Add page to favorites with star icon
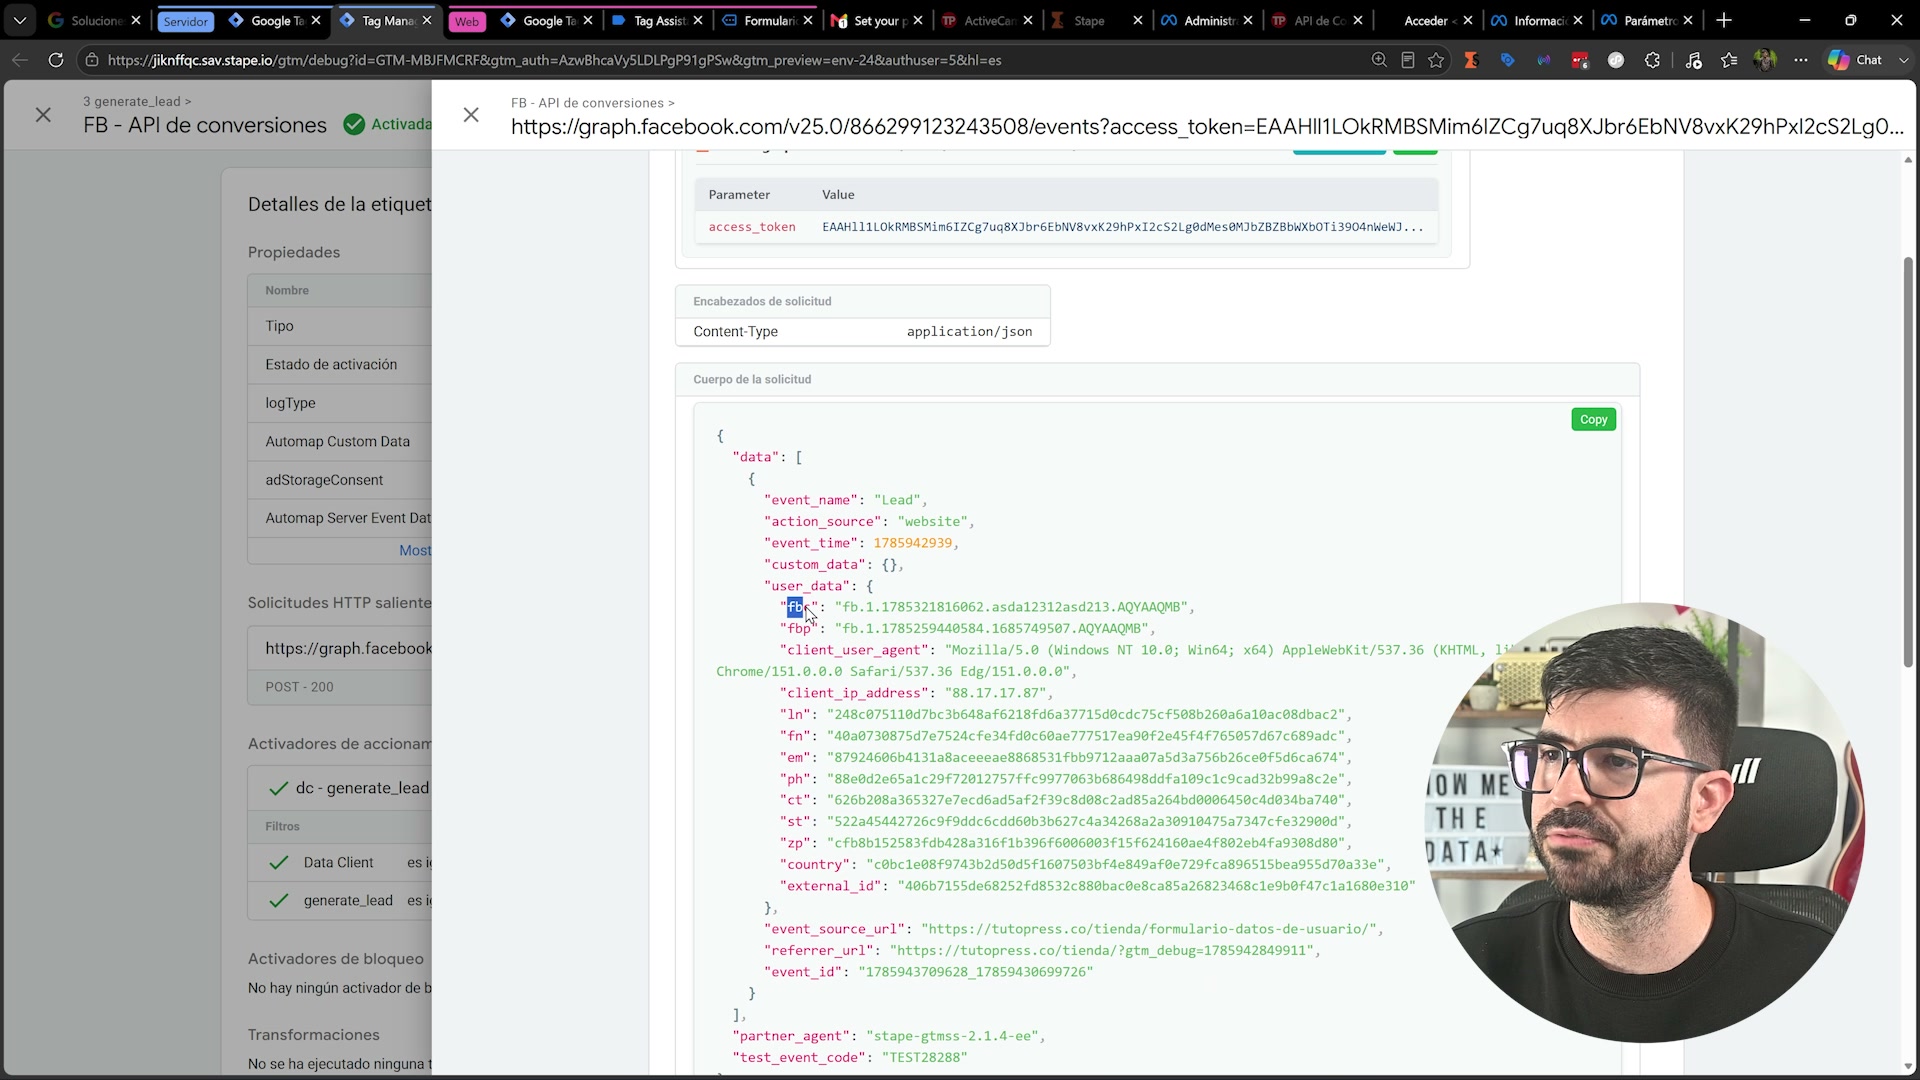Image resolution: width=1920 pixels, height=1080 pixels. point(1436,60)
